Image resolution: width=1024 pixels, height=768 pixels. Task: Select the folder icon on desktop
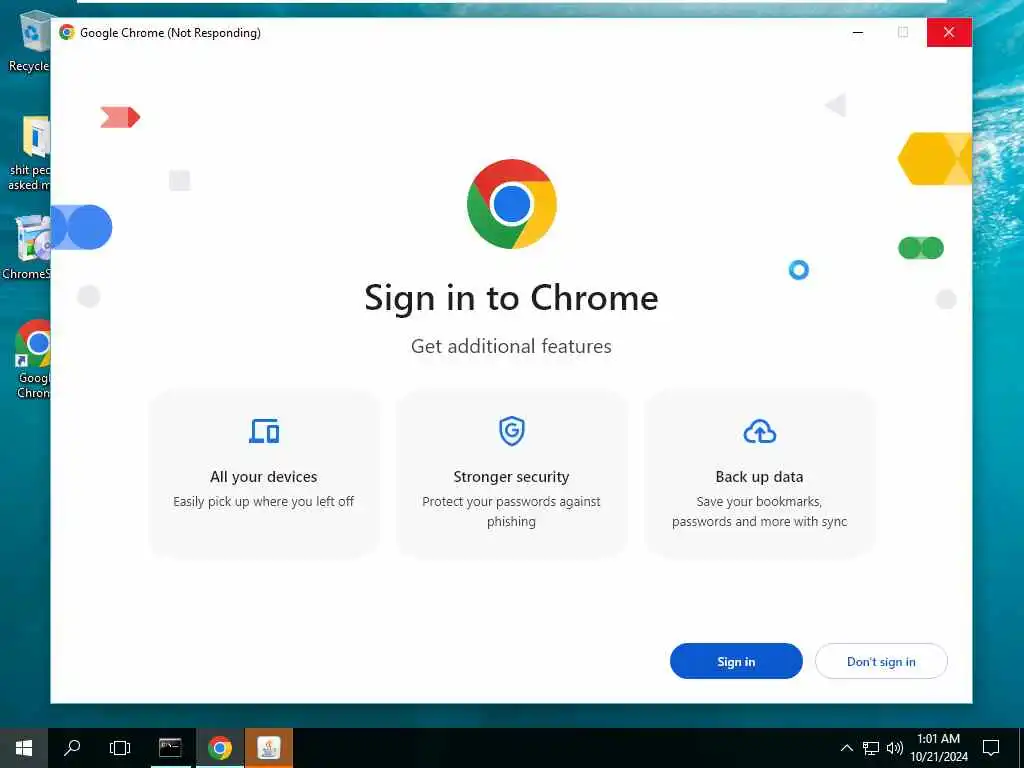click(x=31, y=153)
